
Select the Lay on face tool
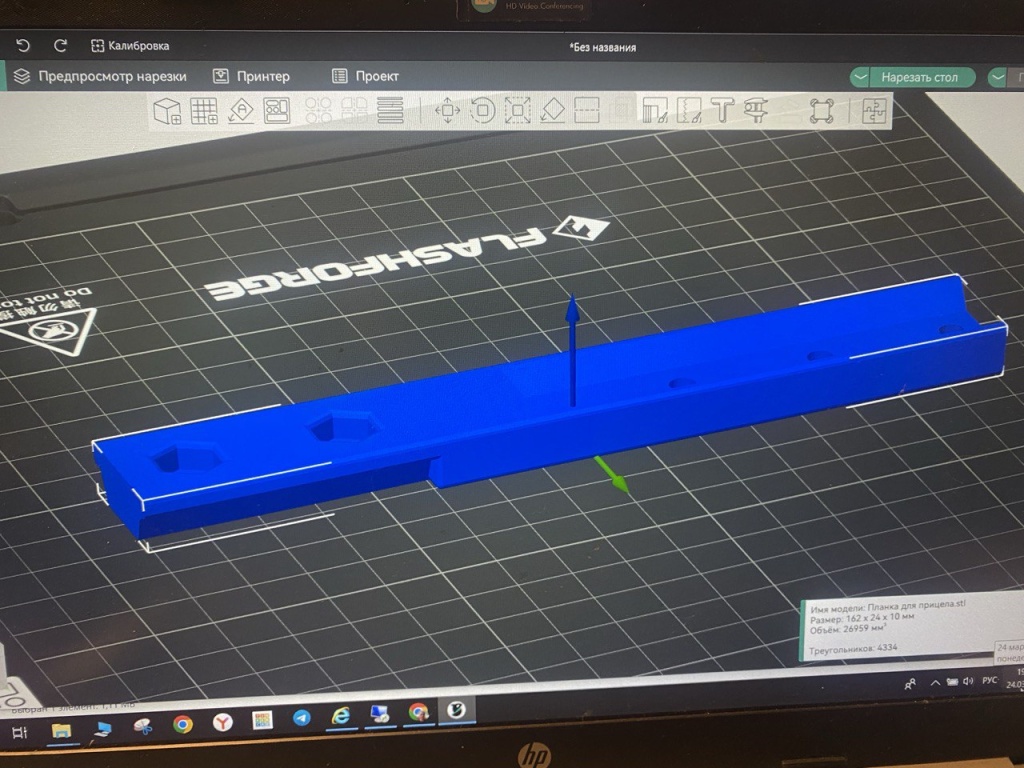[552, 110]
